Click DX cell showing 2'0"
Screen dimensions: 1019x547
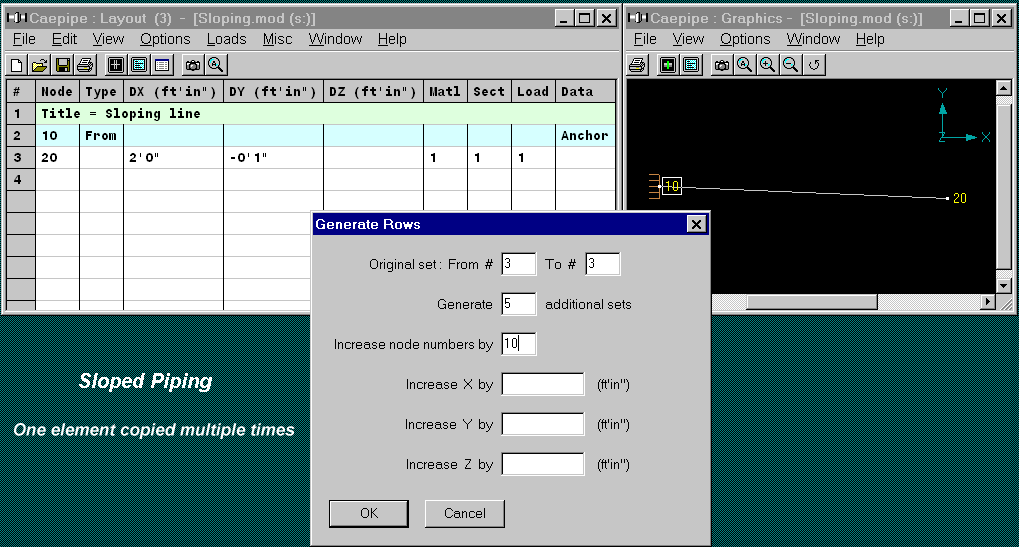click(x=173, y=158)
